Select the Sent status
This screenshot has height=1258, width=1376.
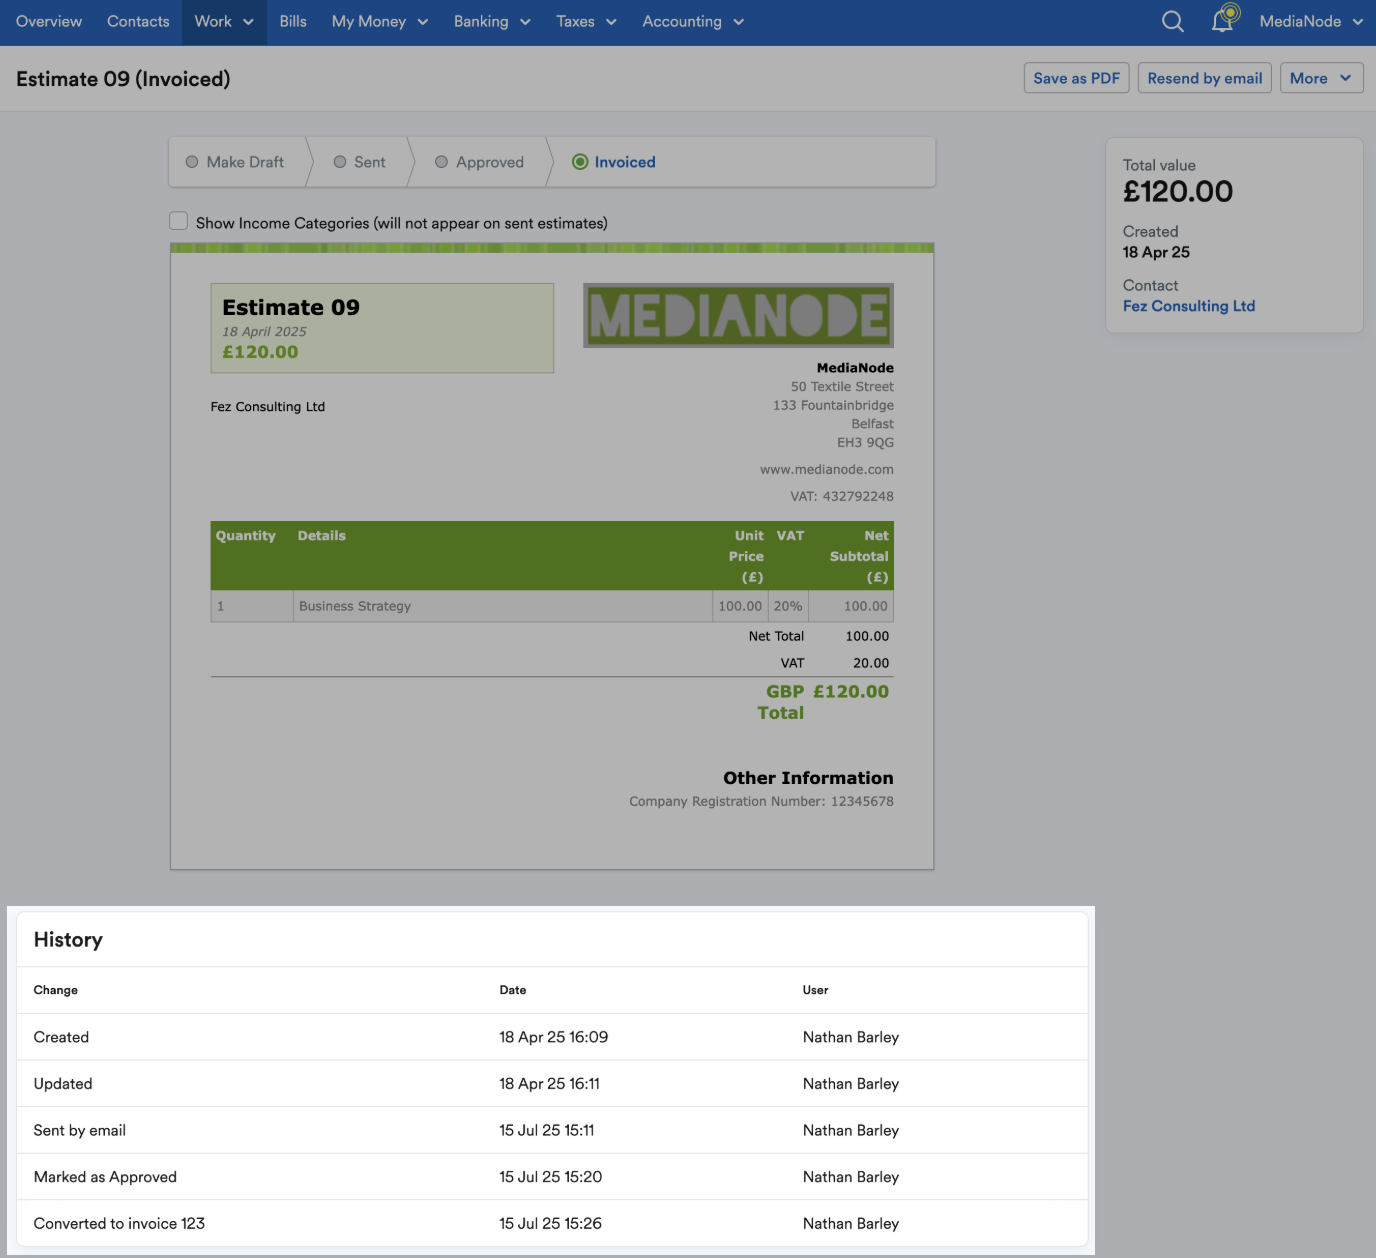tap(360, 162)
